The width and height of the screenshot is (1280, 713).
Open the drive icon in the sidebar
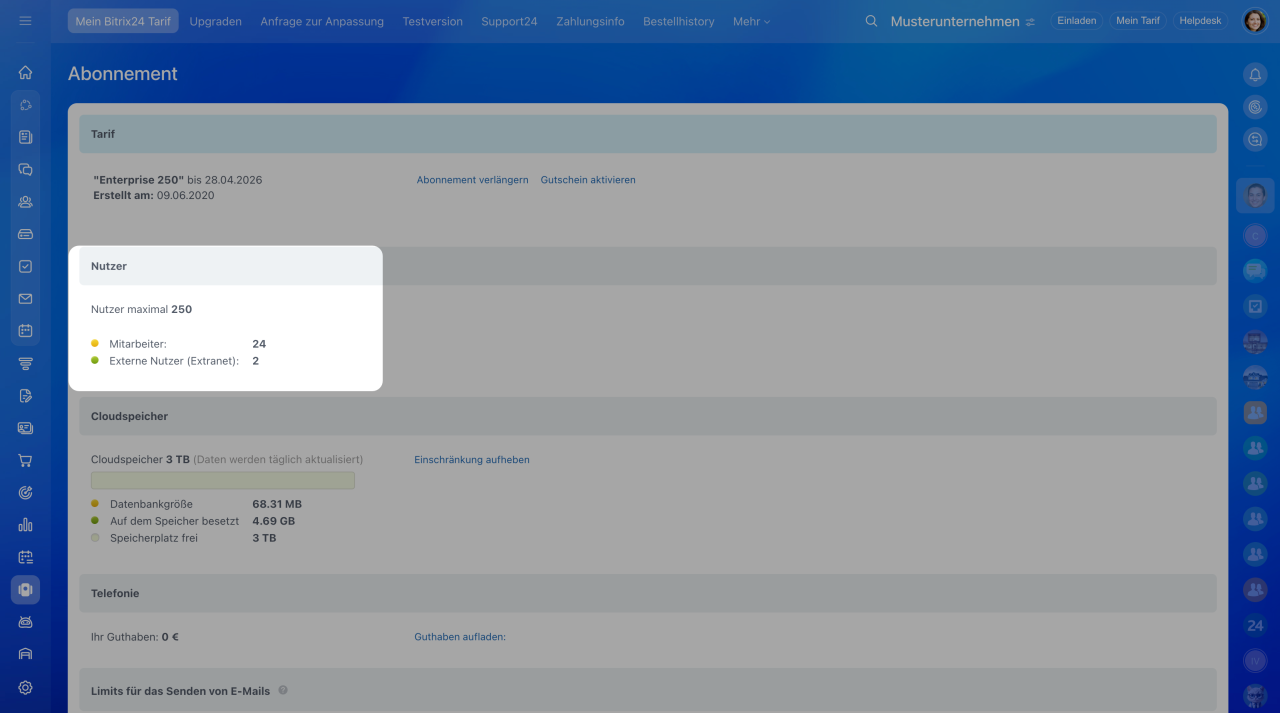click(25, 234)
